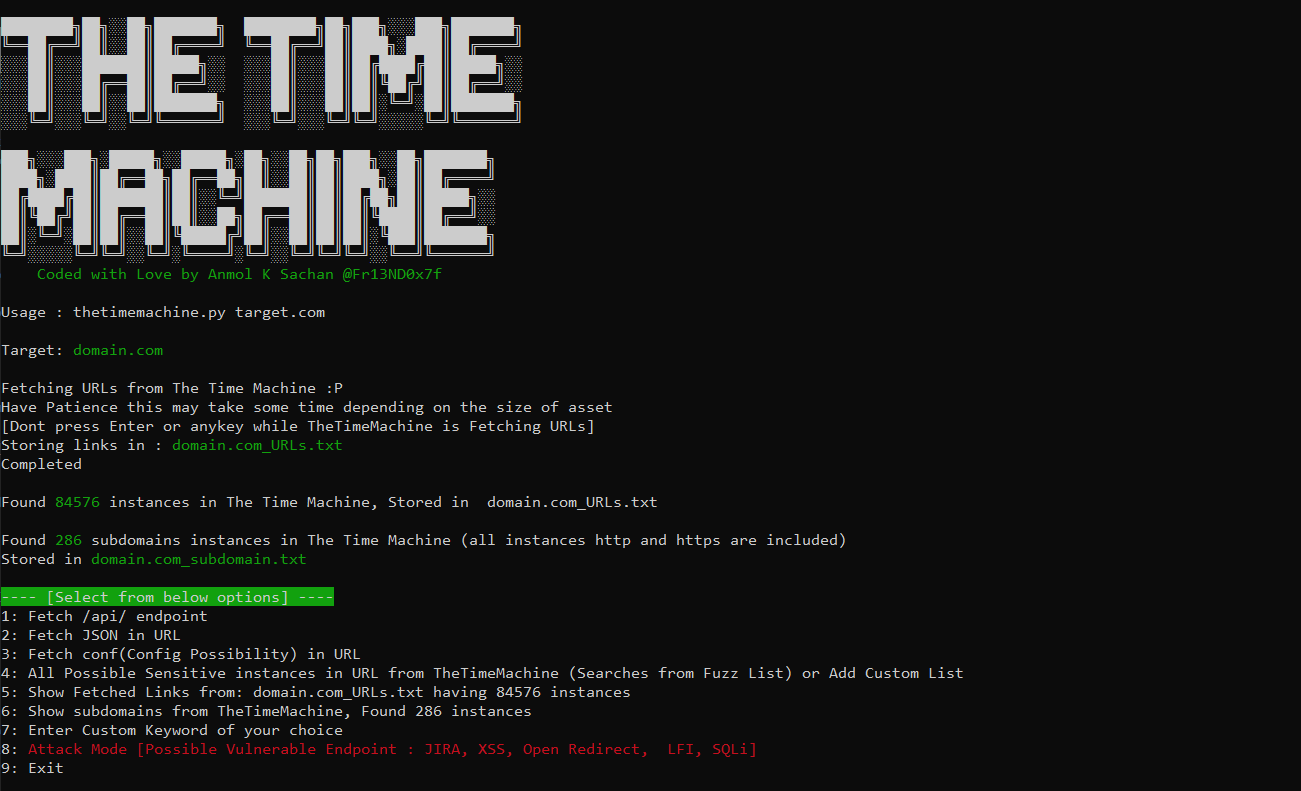Click the '[Select from below options]' green header
Viewport: 1301px width, 791px height.
pyautogui.click(x=167, y=597)
